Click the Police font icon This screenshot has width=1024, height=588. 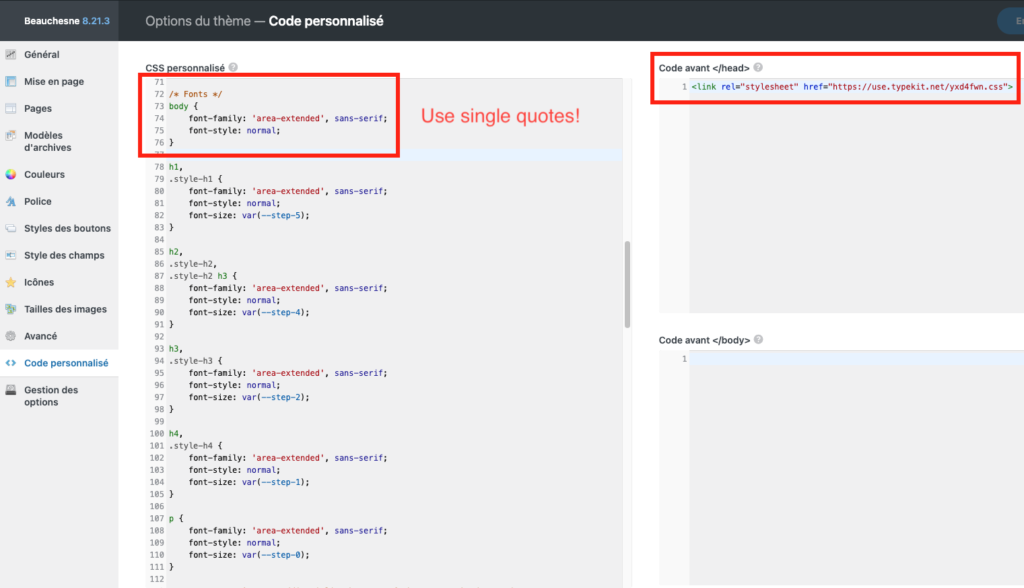11,201
